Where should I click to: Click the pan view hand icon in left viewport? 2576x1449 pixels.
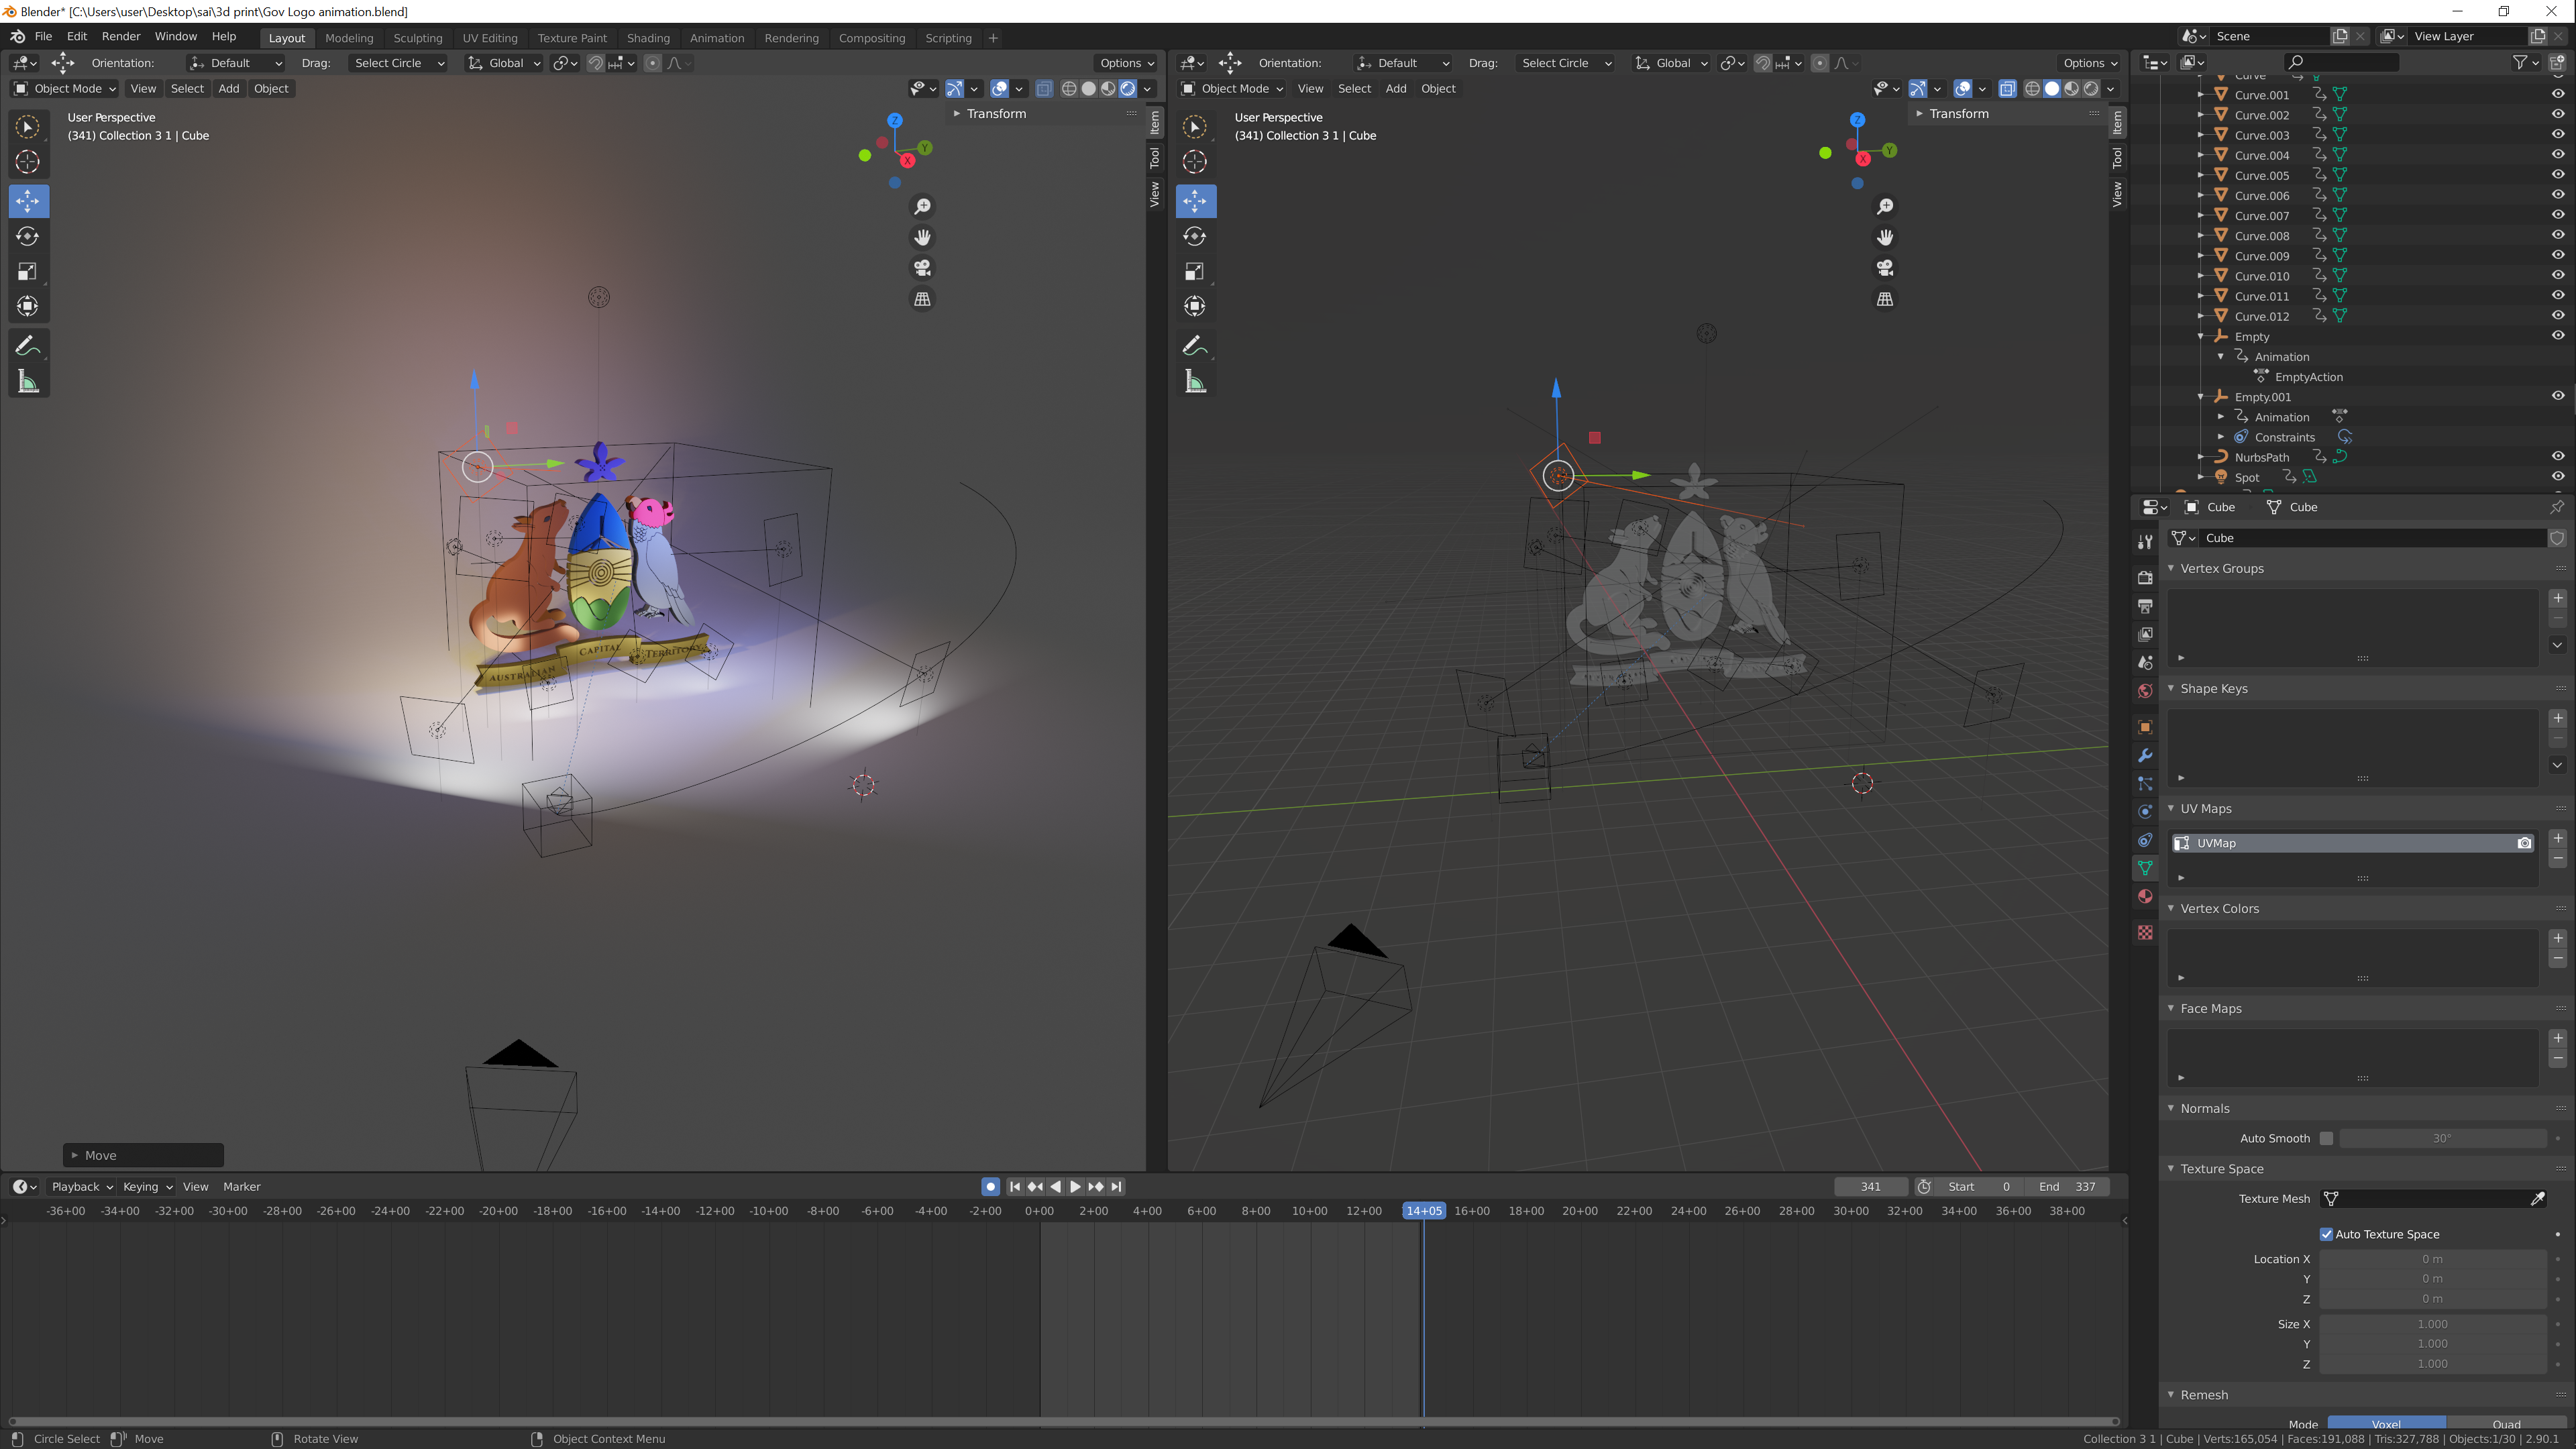click(922, 237)
